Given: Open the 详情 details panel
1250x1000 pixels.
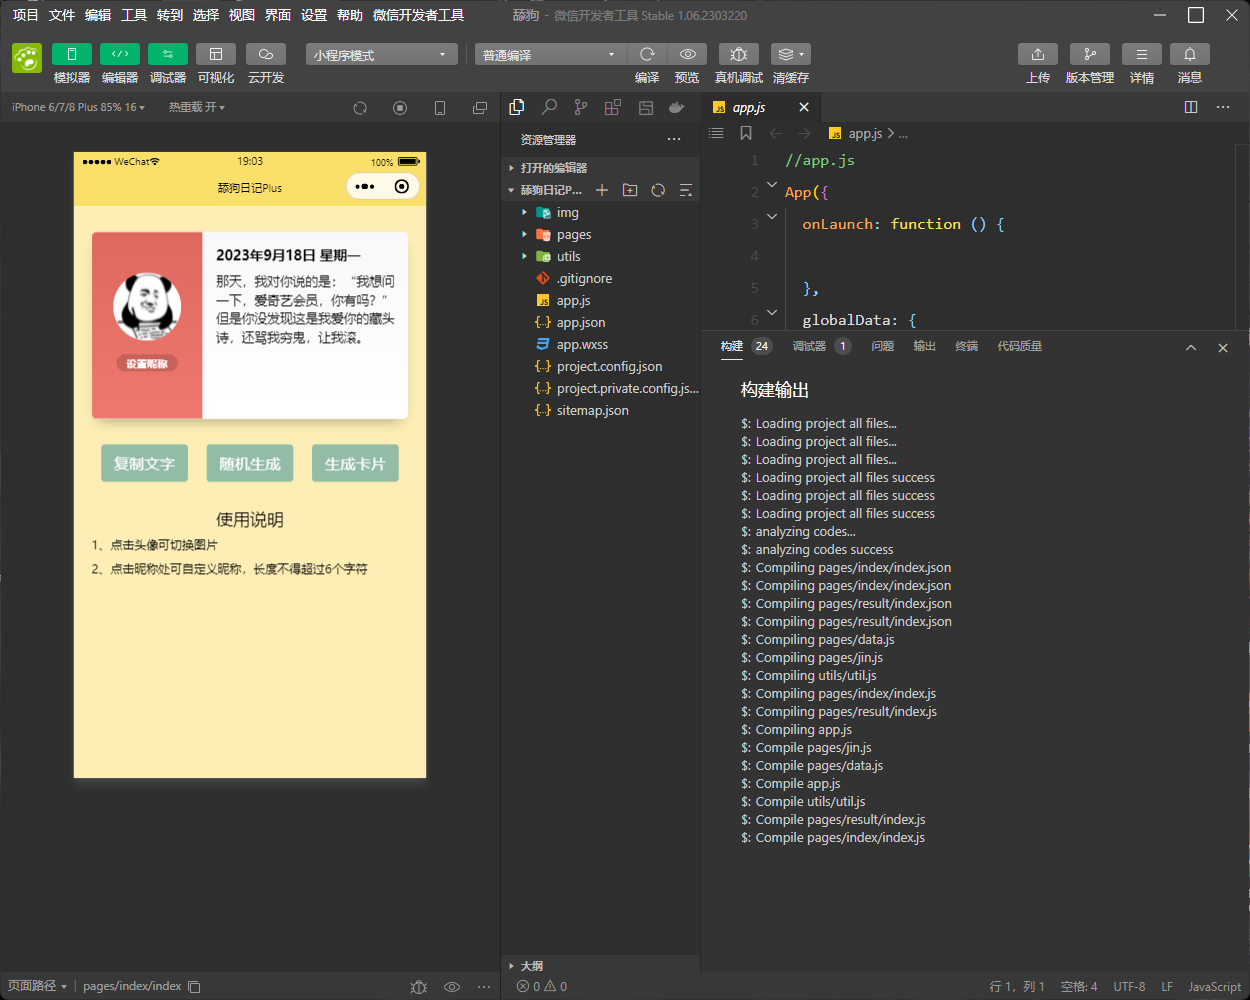Looking at the screenshot, I should click(1142, 54).
